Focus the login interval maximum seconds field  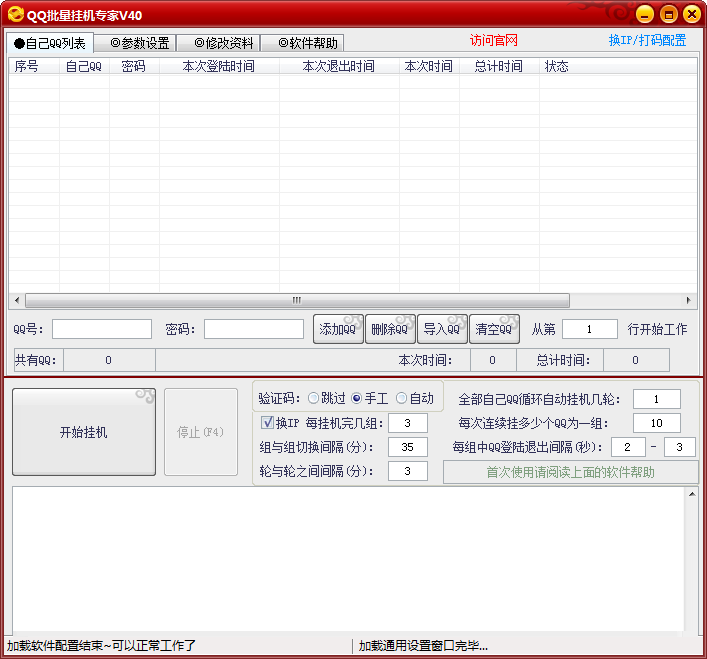pos(679,447)
